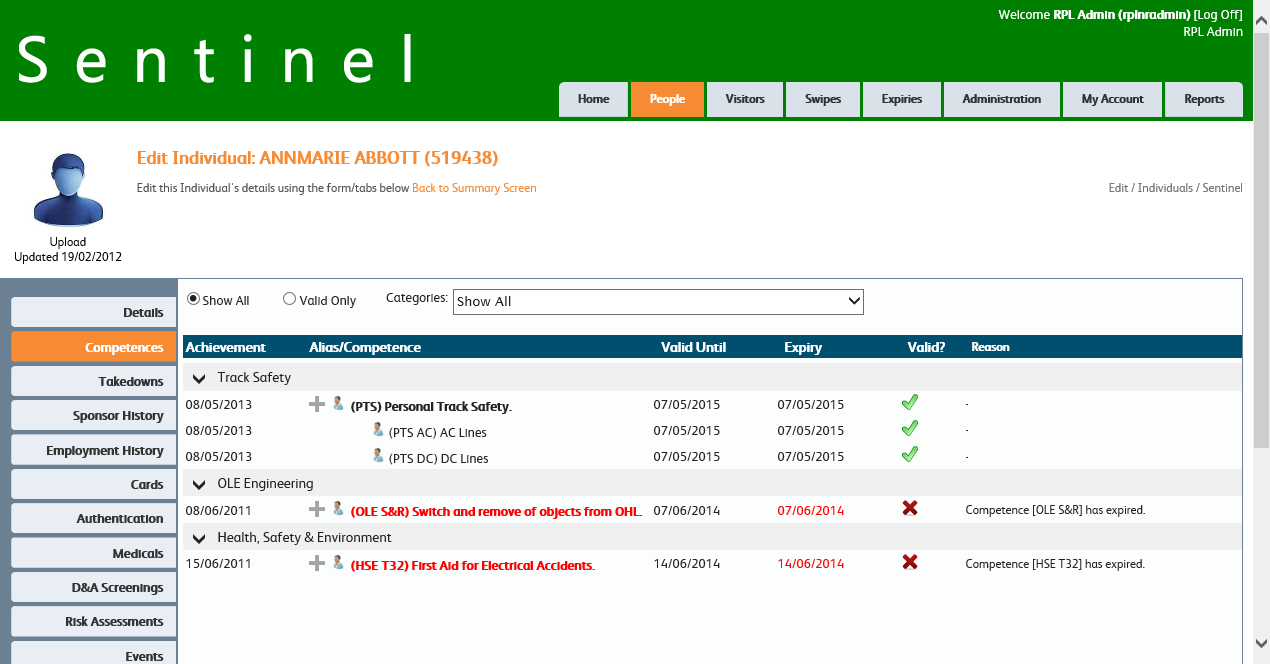Click person icon next to (PTS) Personal Track Safety

(338, 404)
